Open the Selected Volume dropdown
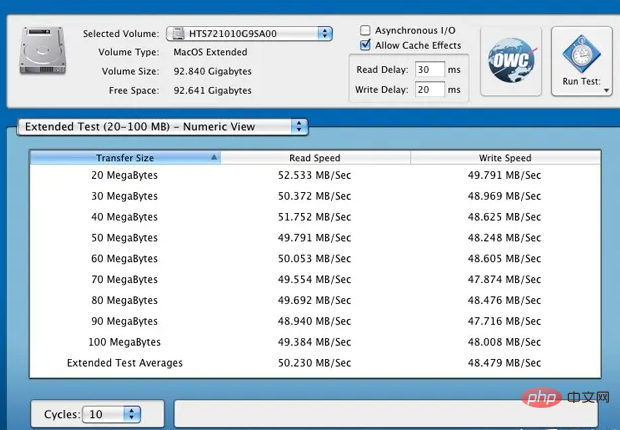 pyautogui.click(x=249, y=33)
